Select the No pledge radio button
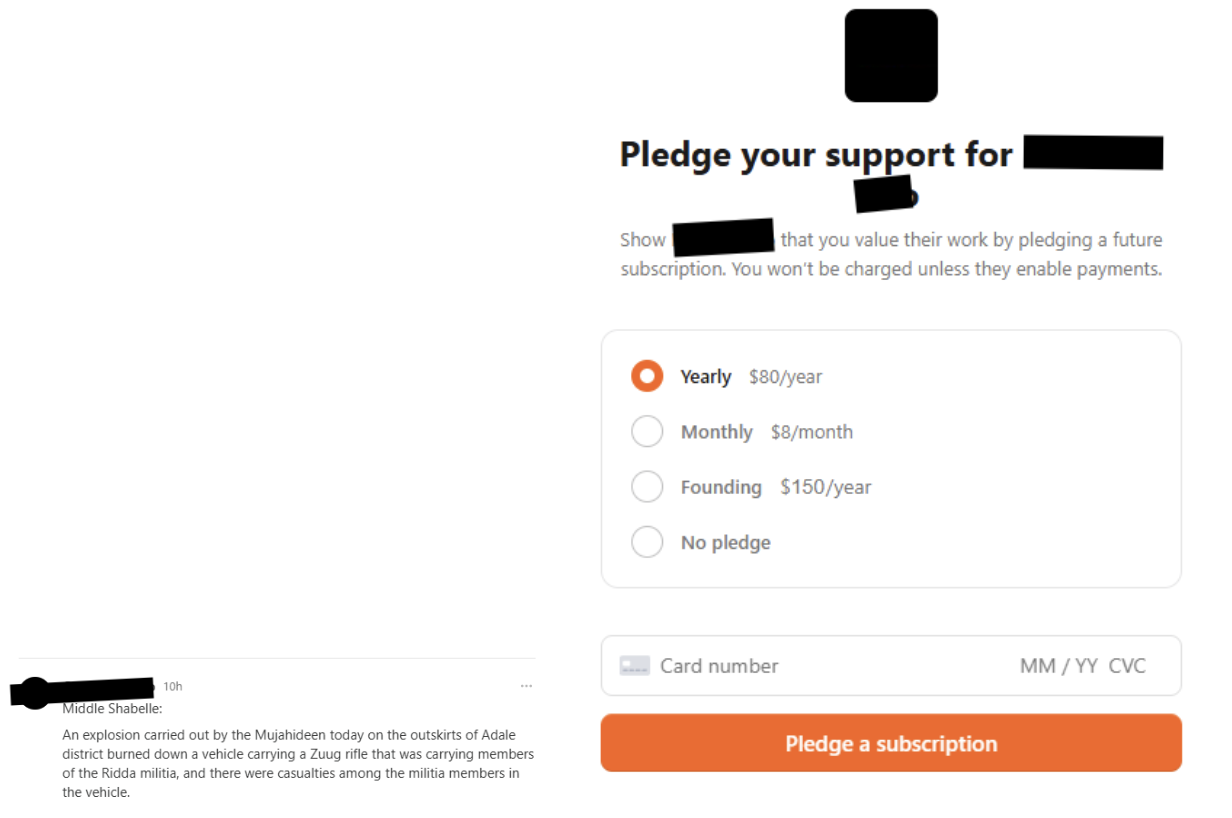This screenshot has width=1232, height=818. [647, 542]
